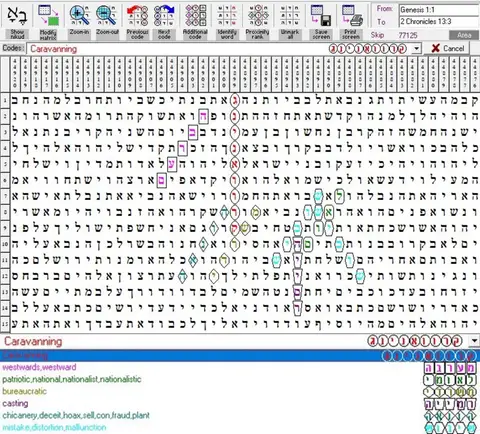Select the 'casting' list entry
480x434 pixels.
(x=15, y=403)
